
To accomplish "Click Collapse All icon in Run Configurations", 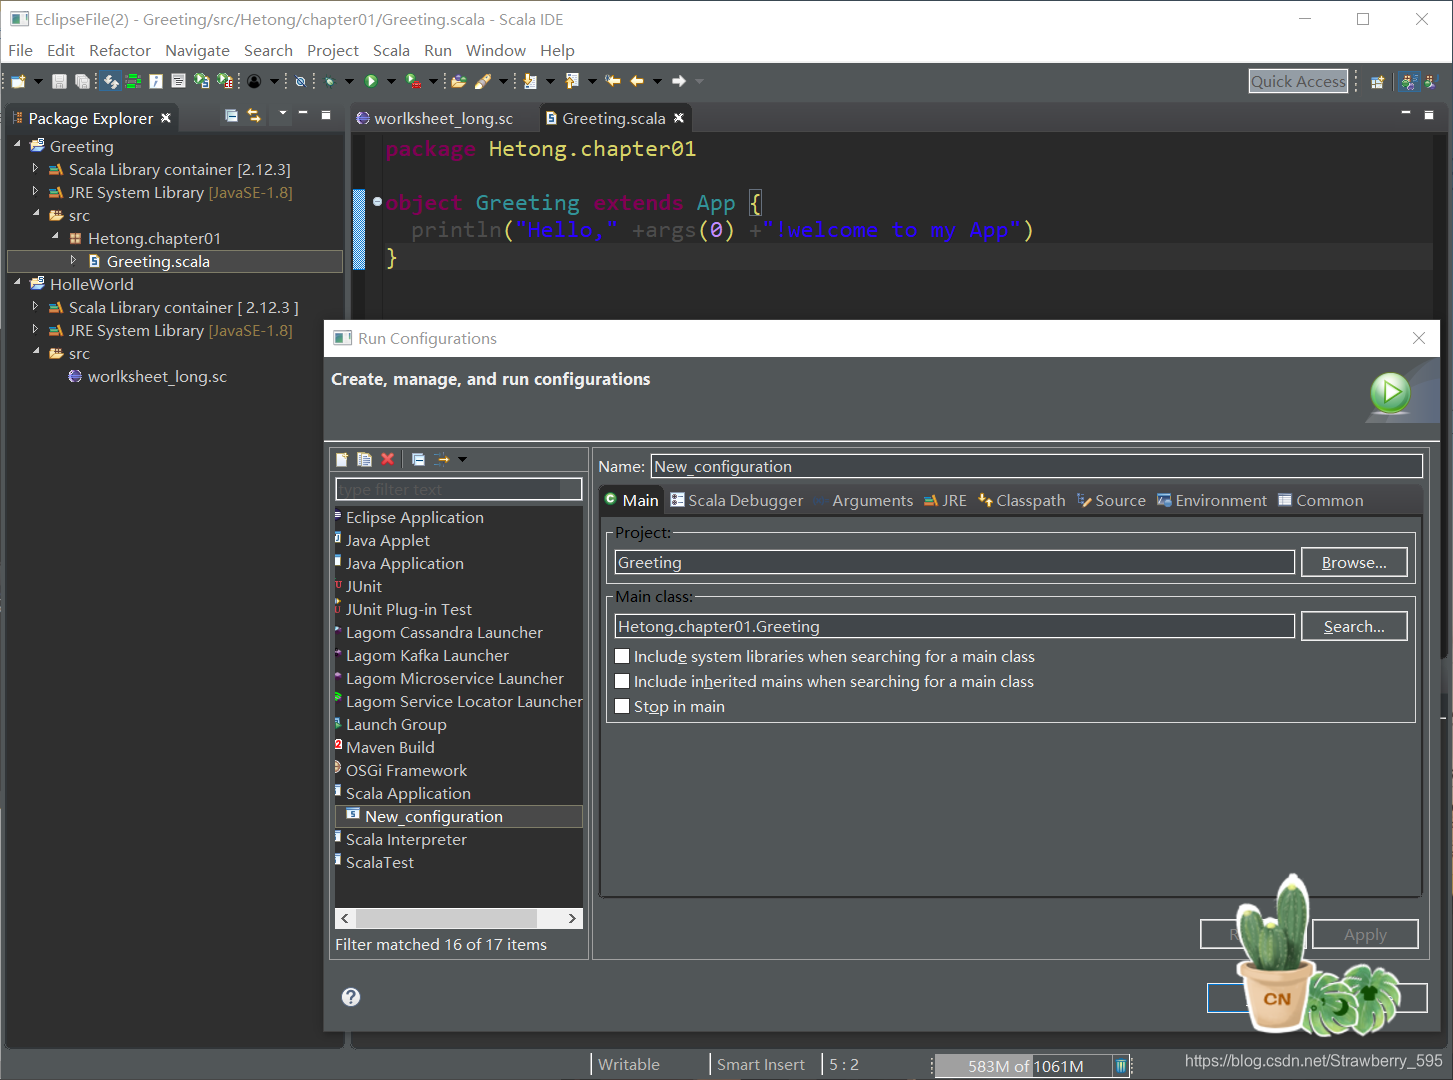I will (x=418, y=459).
